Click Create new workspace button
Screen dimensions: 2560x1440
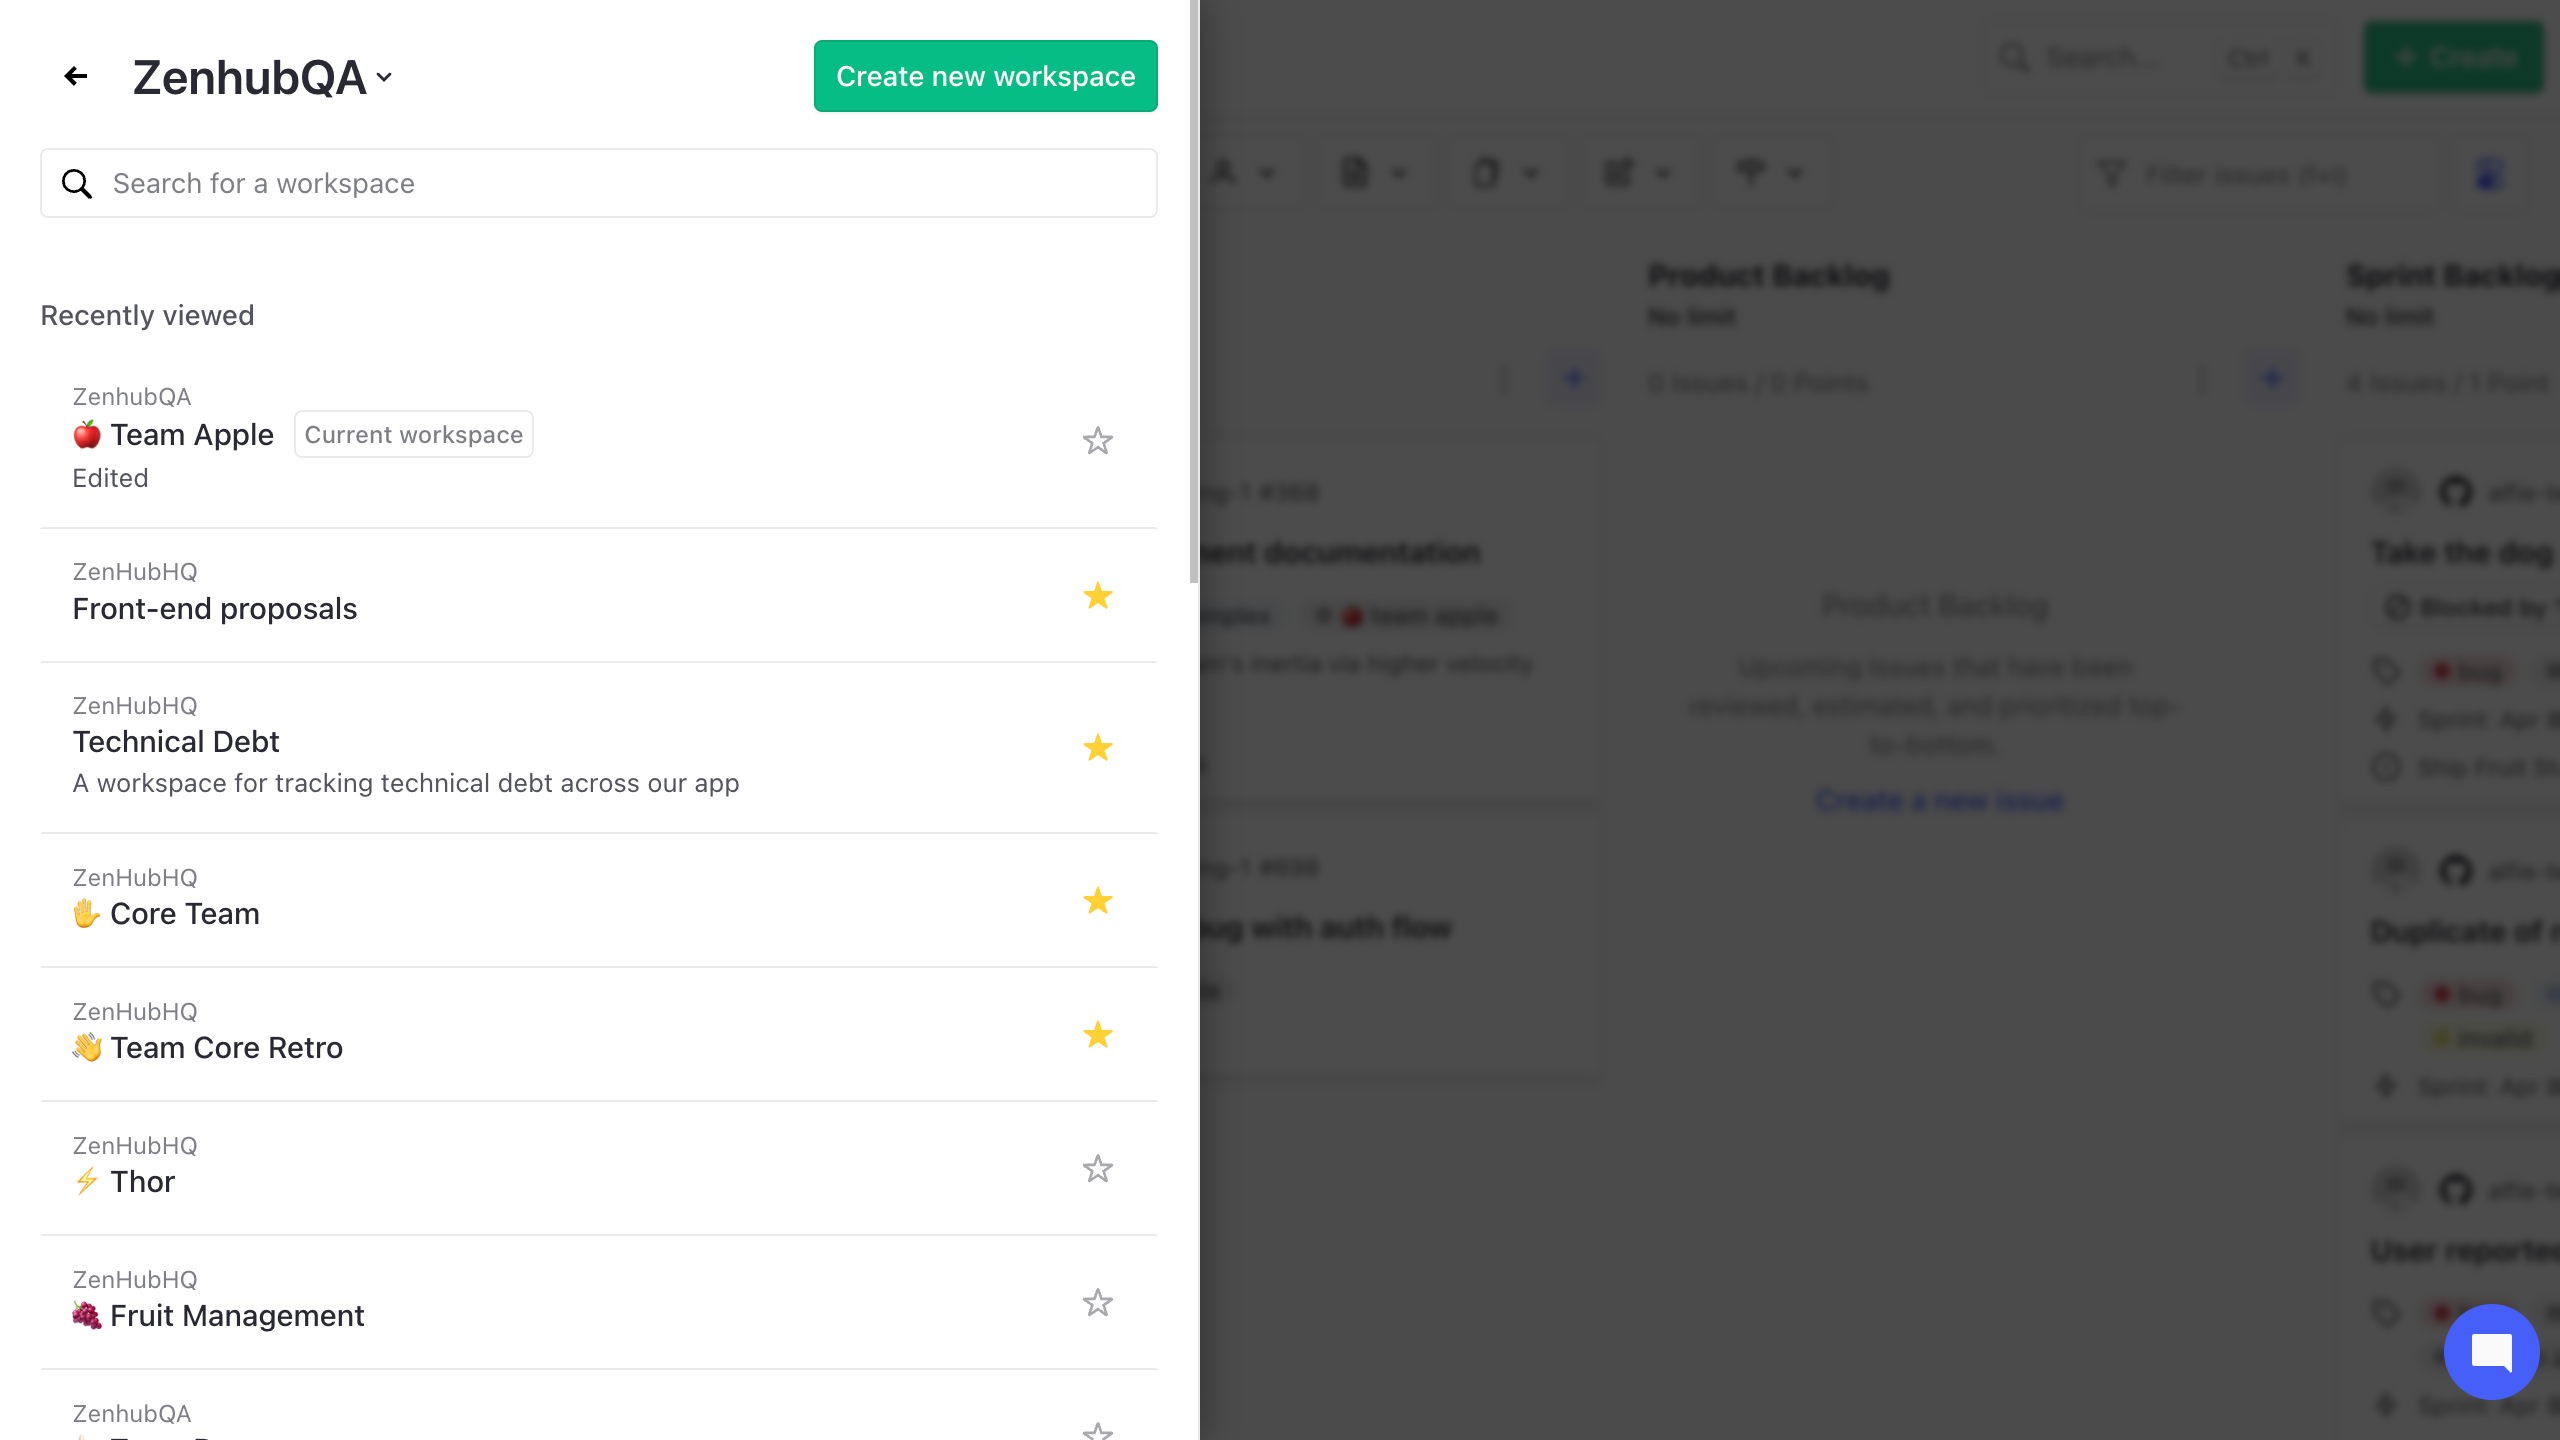985,76
